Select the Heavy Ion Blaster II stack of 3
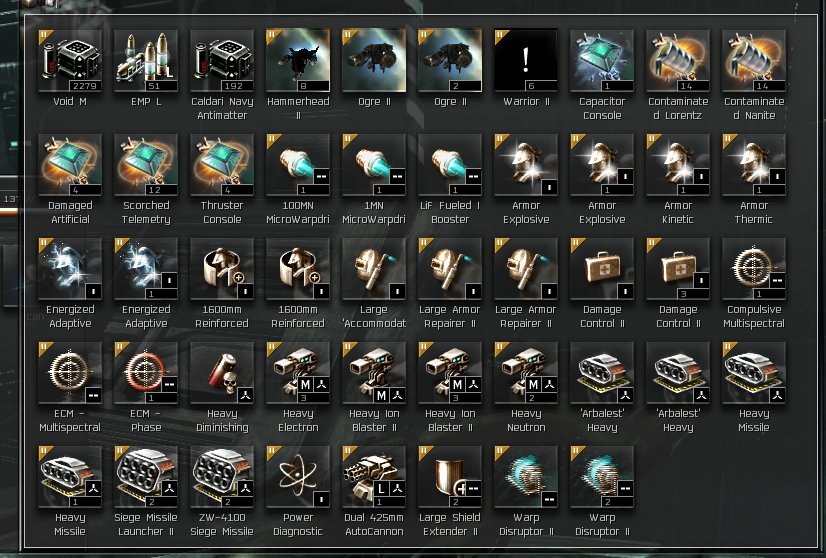This screenshot has height=558, width=826. click(449, 373)
